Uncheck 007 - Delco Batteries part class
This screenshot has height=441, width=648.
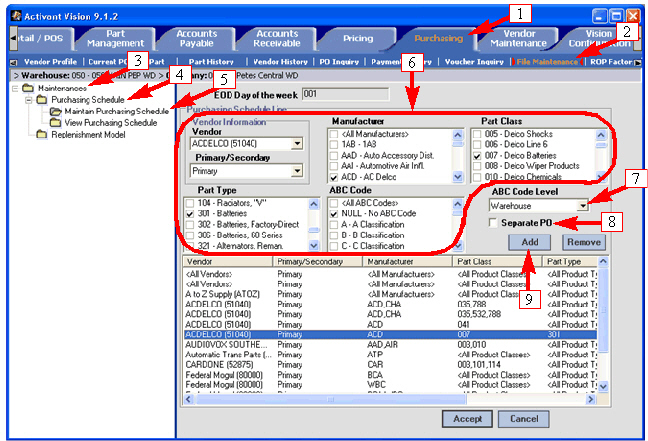tap(477, 156)
